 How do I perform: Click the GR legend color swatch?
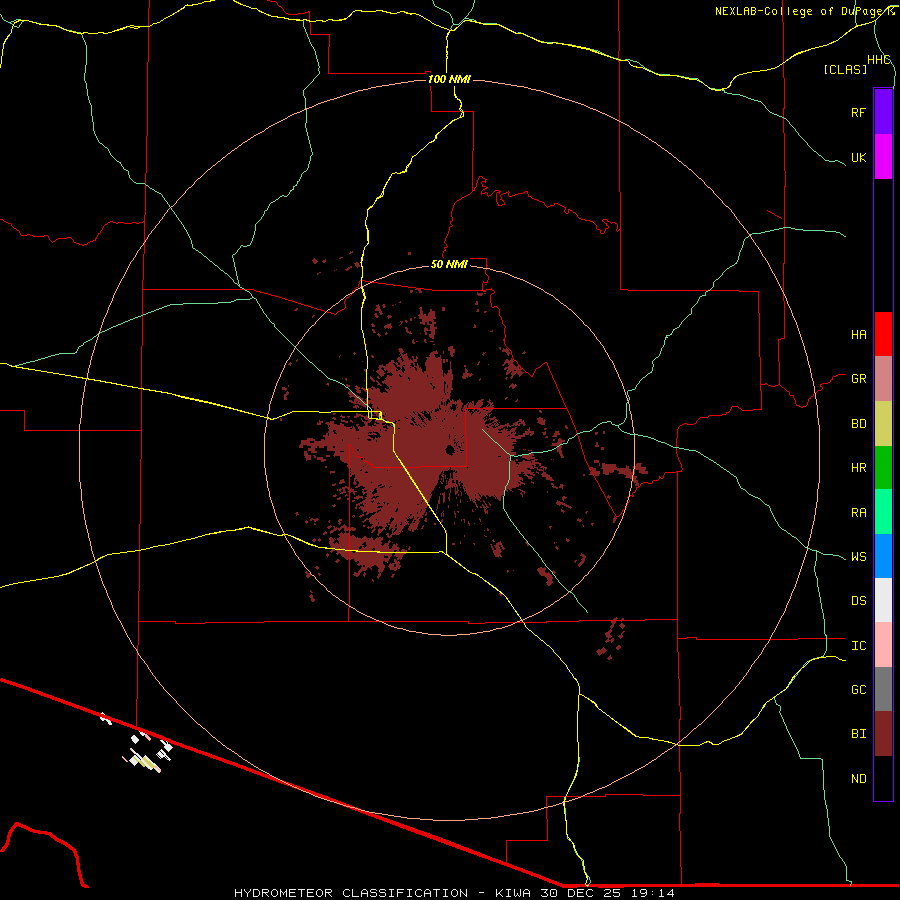point(883,379)
